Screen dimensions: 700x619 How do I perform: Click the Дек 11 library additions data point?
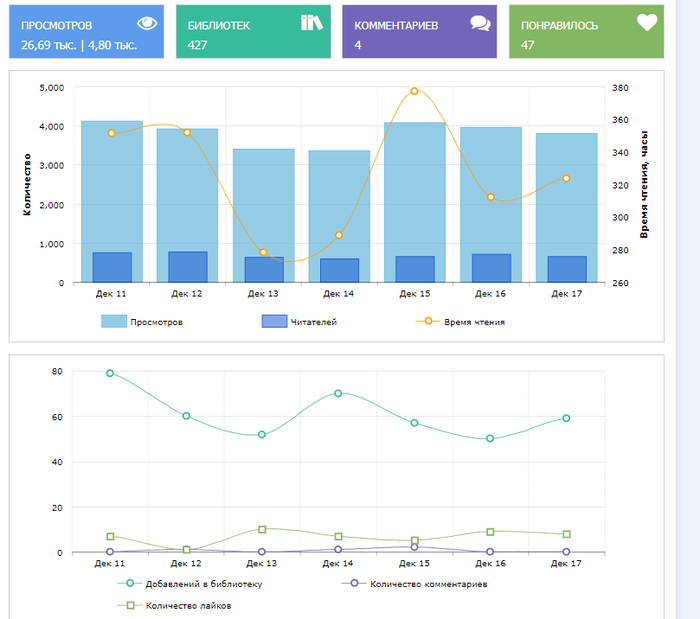[110, 373]
